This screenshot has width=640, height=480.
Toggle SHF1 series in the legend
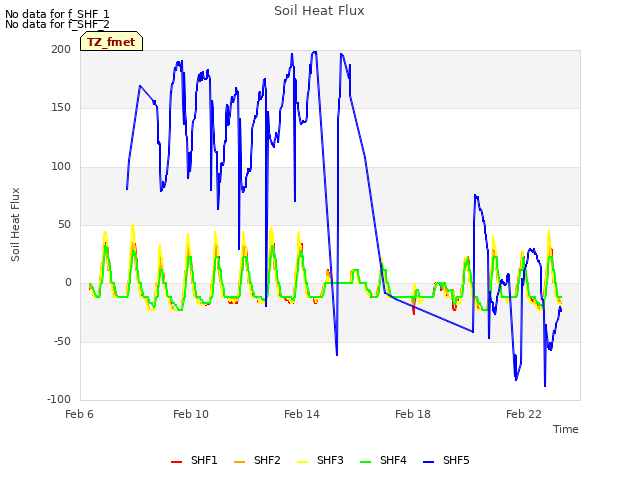tap(194, 460)
